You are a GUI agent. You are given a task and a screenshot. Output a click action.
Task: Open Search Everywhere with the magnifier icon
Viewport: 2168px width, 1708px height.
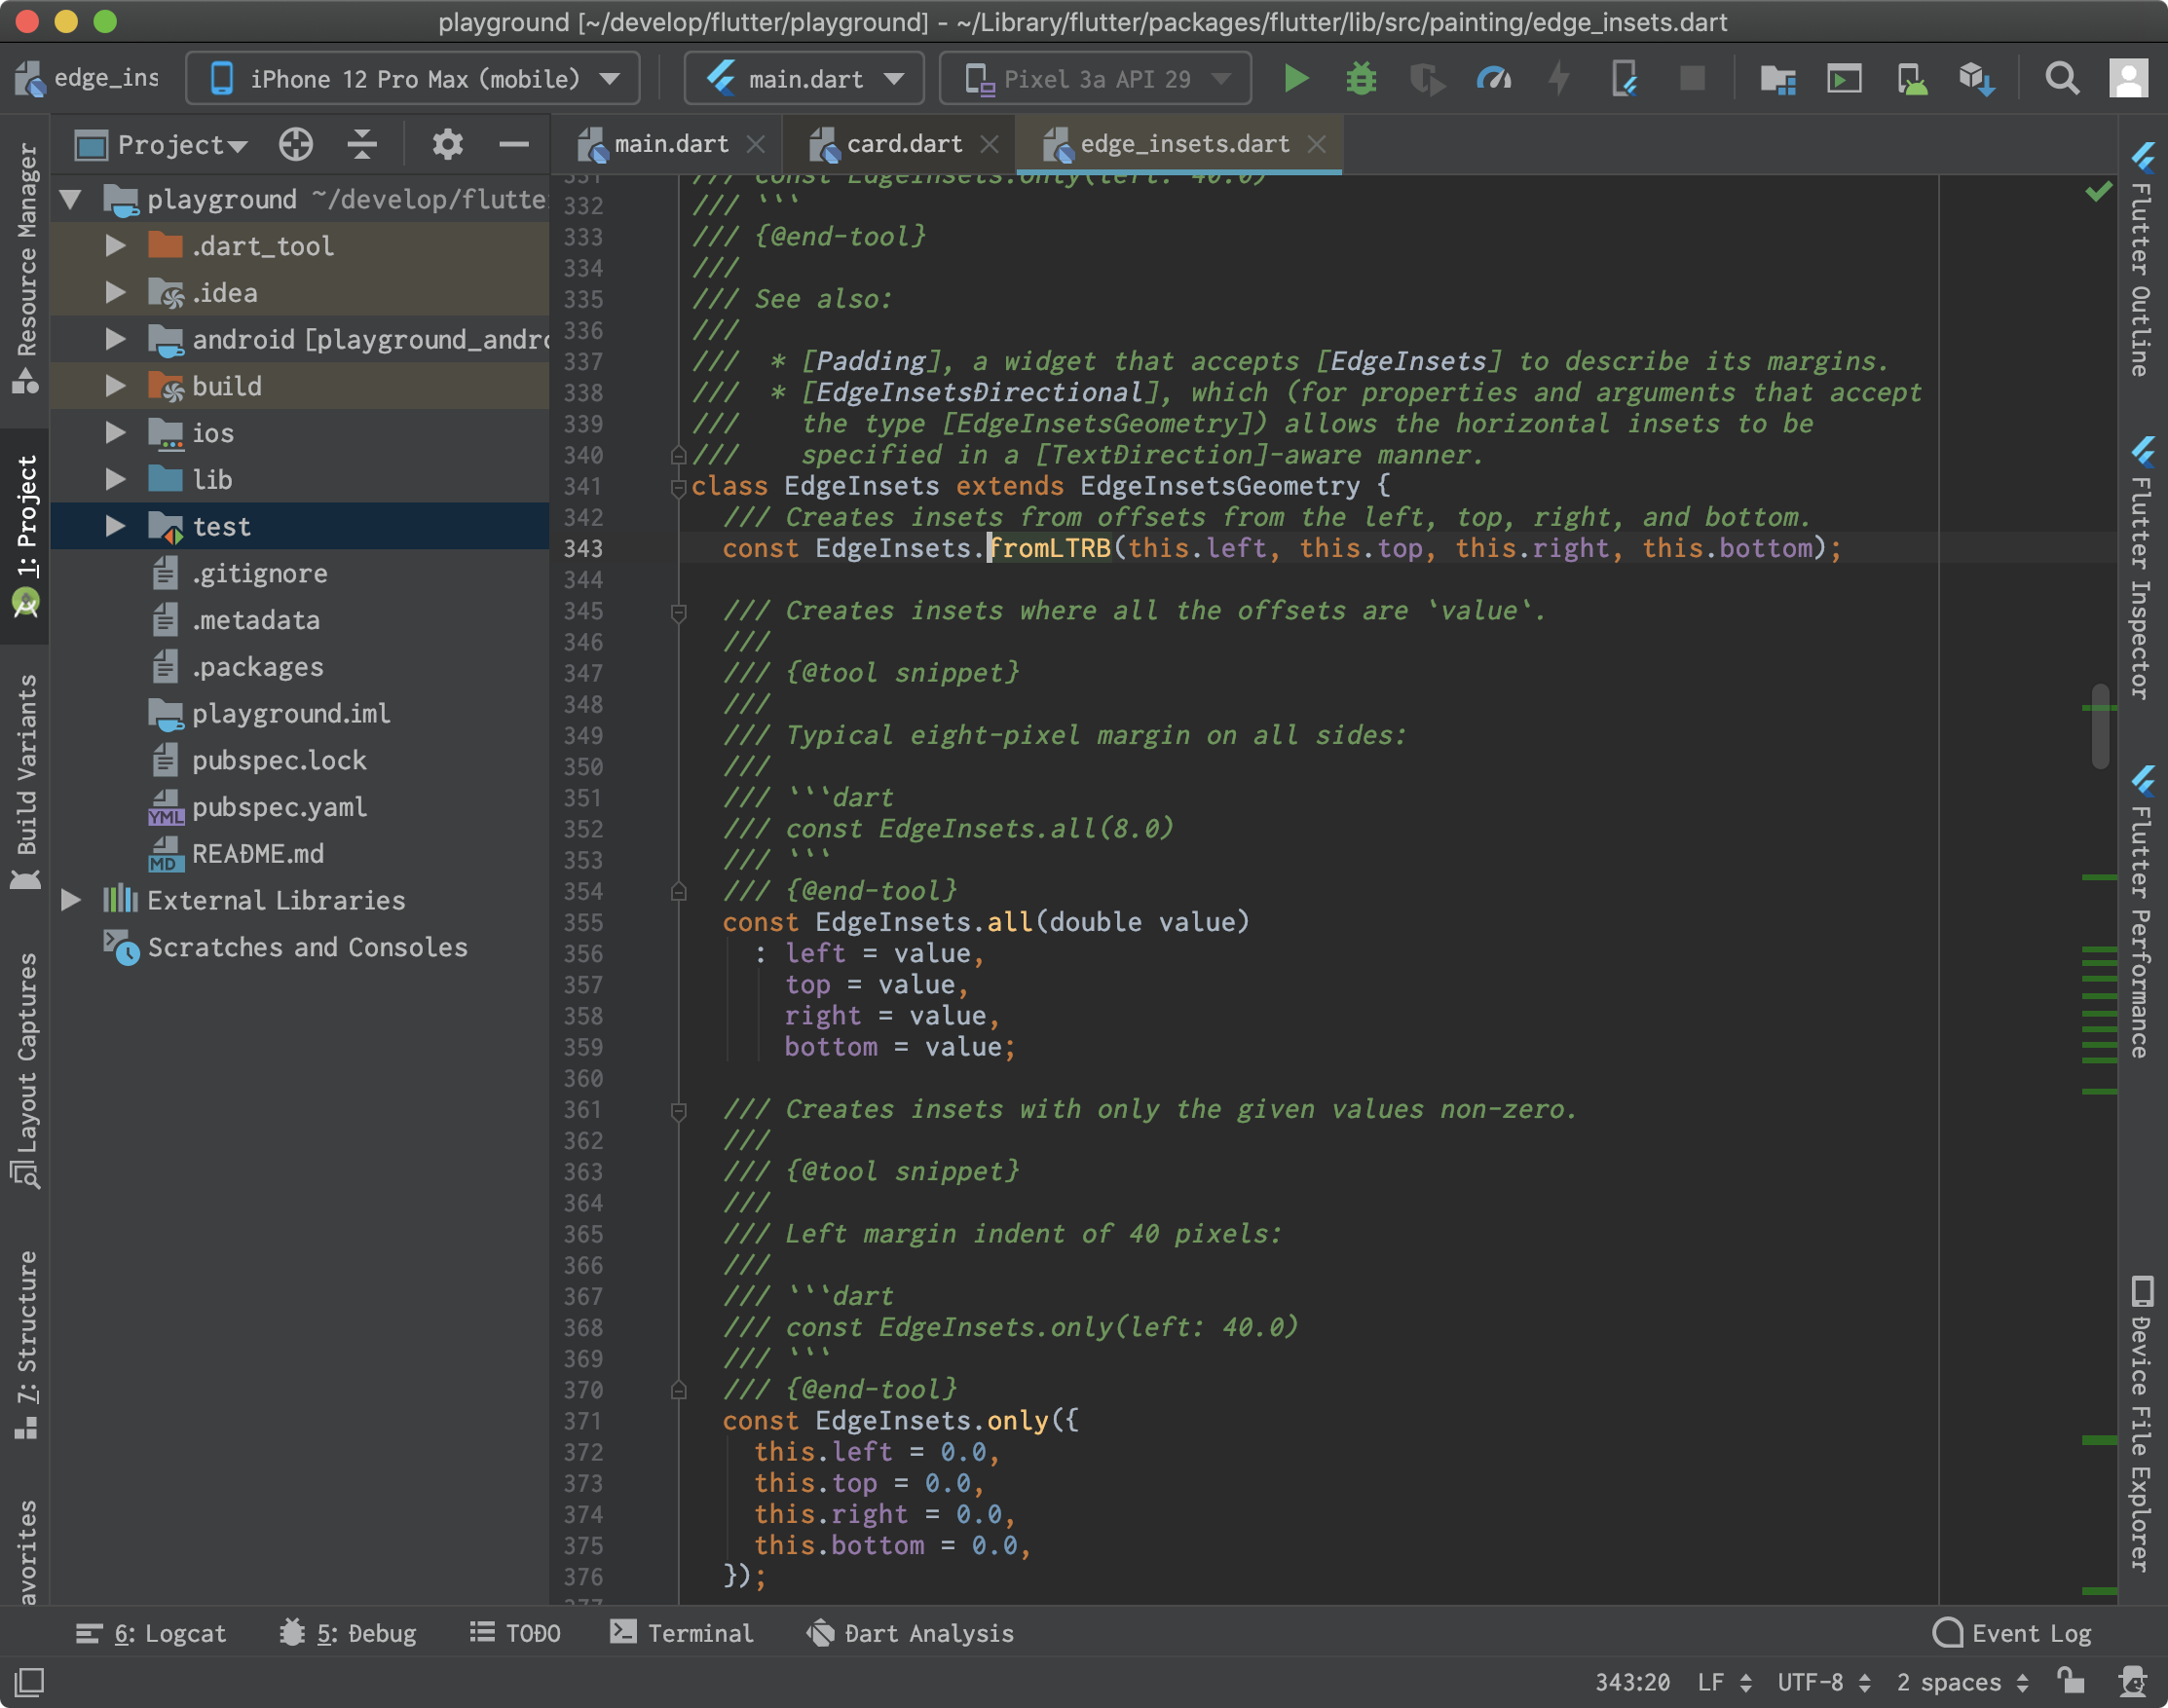(x=2061, y=77)
